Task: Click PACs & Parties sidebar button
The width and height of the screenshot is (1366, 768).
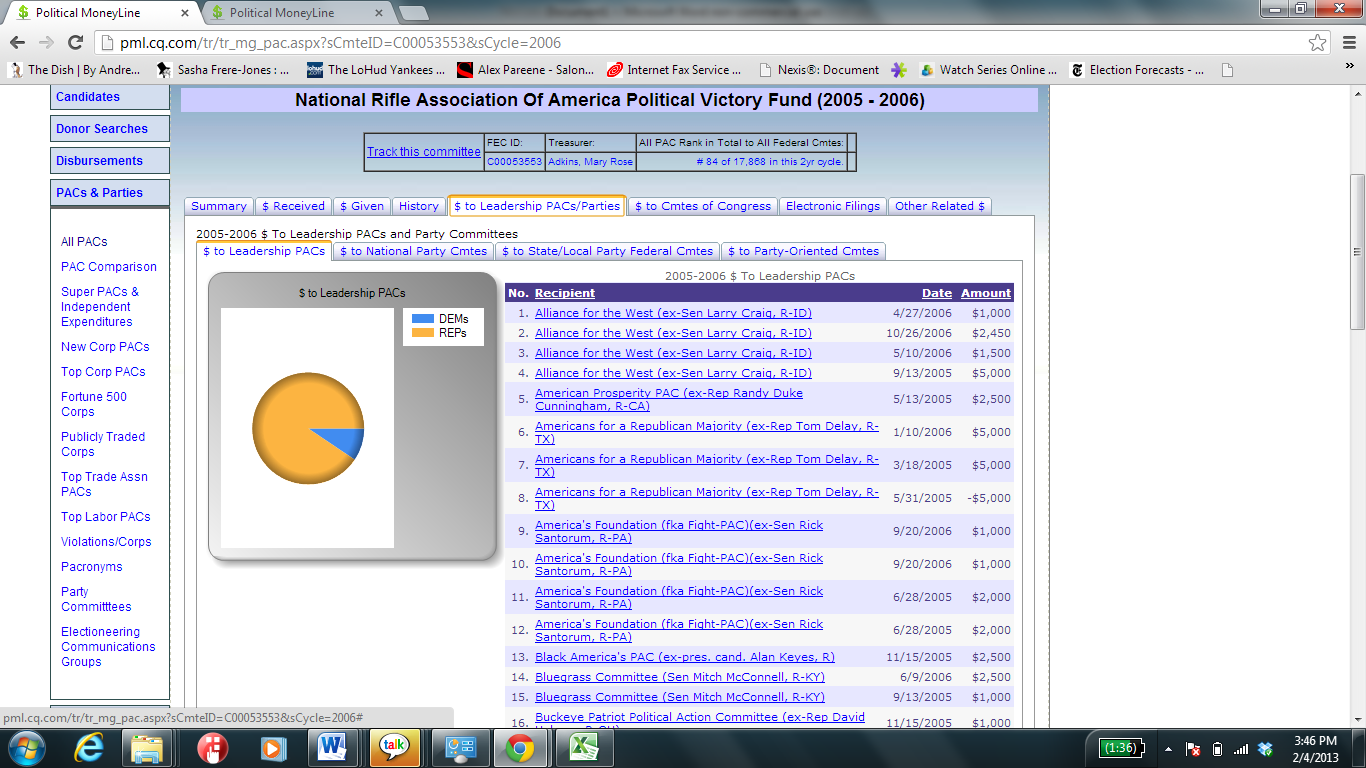Action: click(110, 193)
